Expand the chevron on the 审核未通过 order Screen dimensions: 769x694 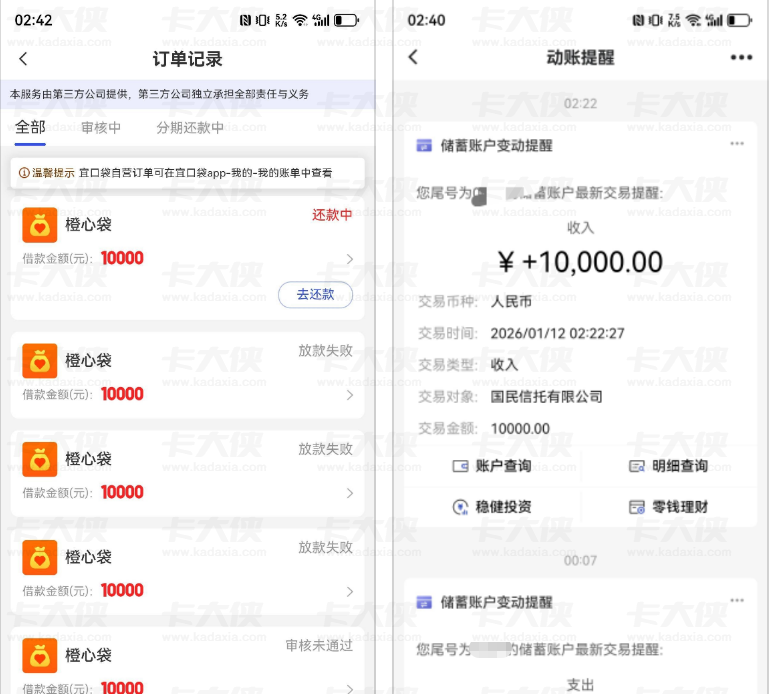pyautogui.click(x=350, y=688)
